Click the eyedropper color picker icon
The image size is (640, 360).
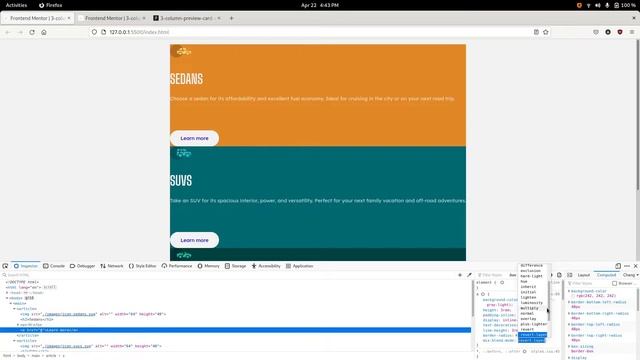[x=469, y=275]
